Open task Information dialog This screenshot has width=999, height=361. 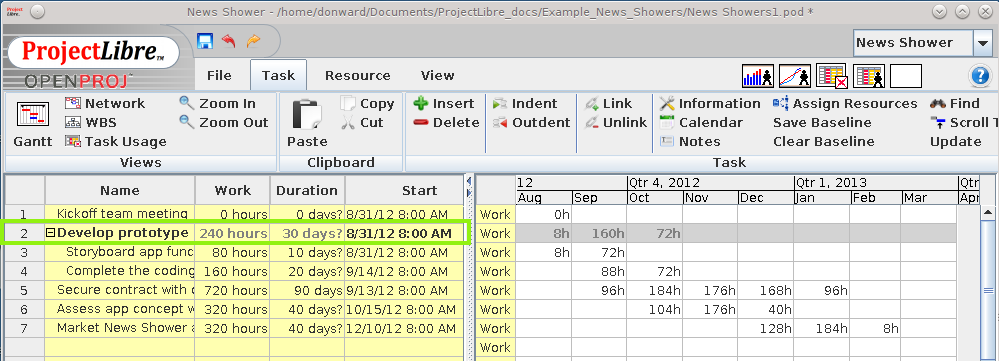point(710,103)
